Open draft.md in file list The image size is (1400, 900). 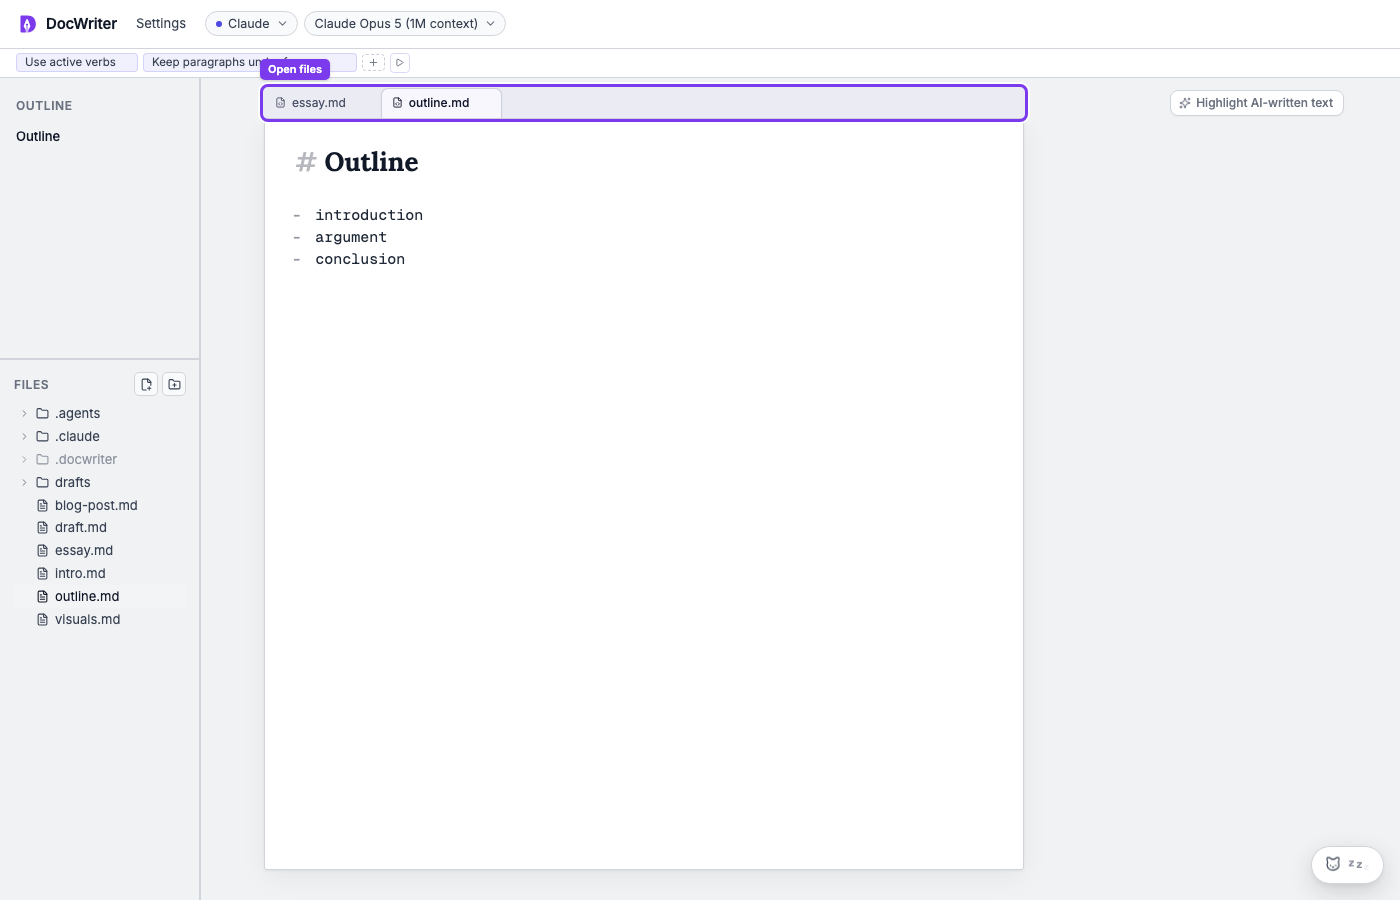[100, 527]
